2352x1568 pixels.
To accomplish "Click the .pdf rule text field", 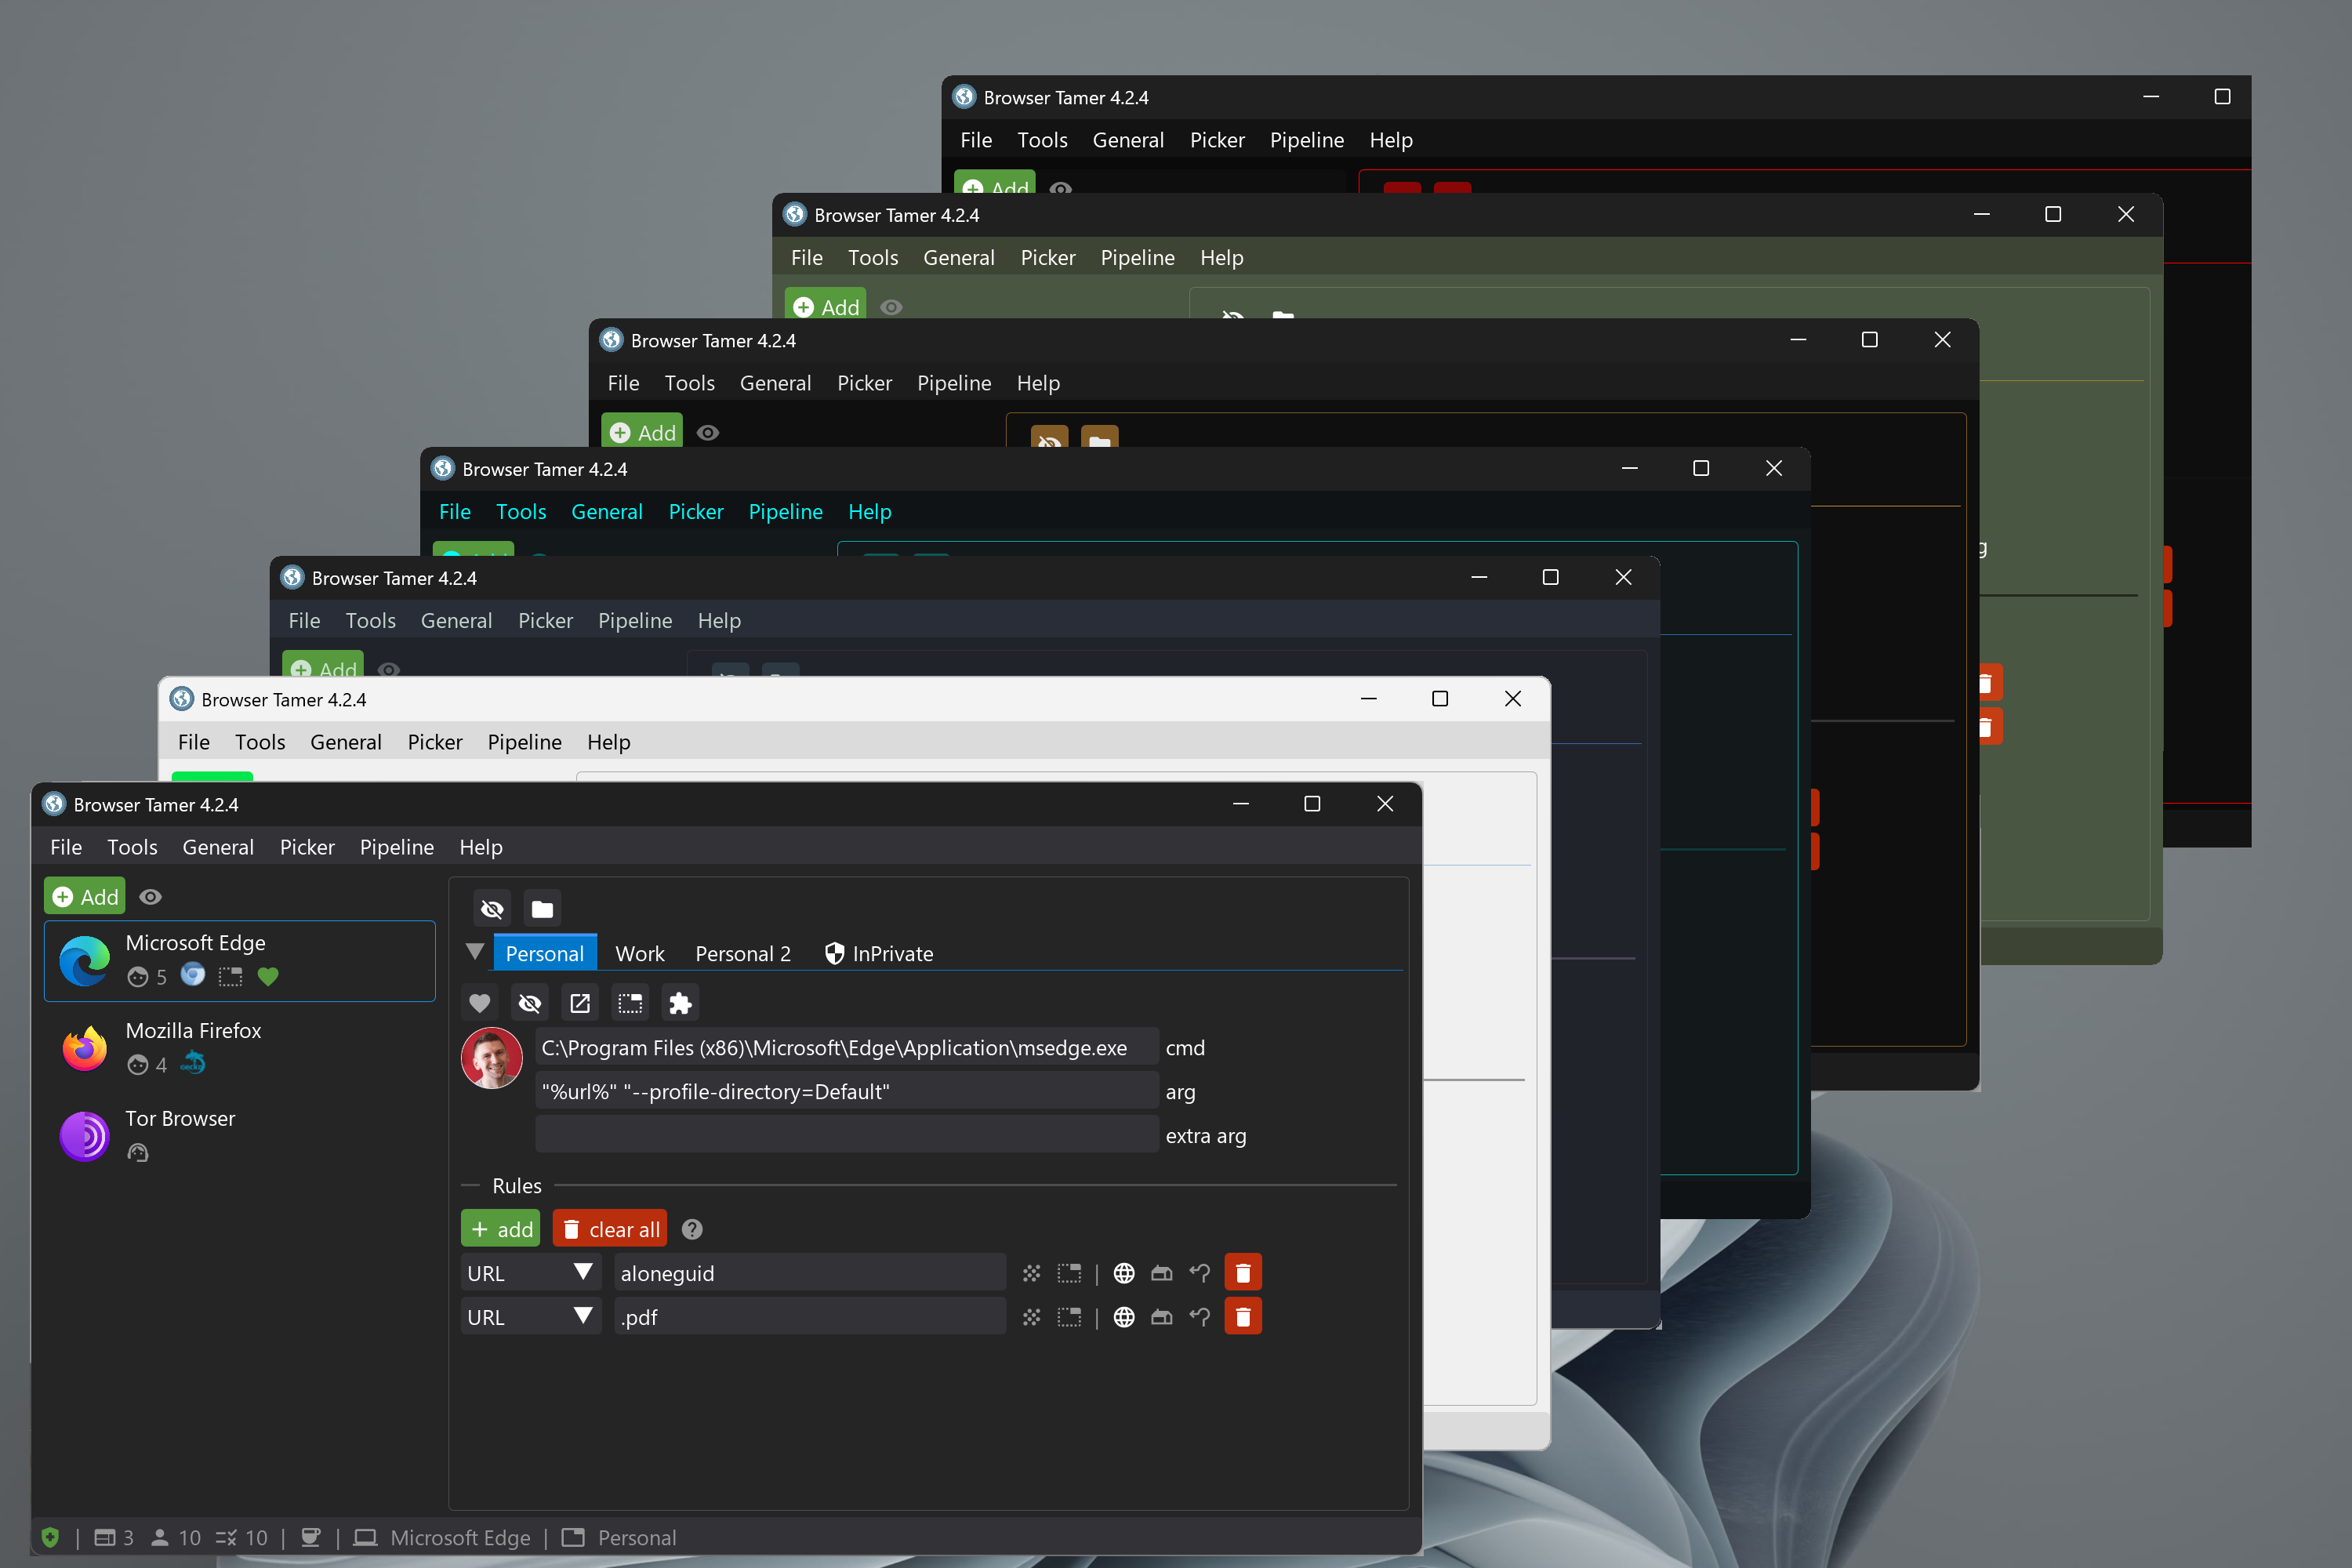I will coord(810,1317).
